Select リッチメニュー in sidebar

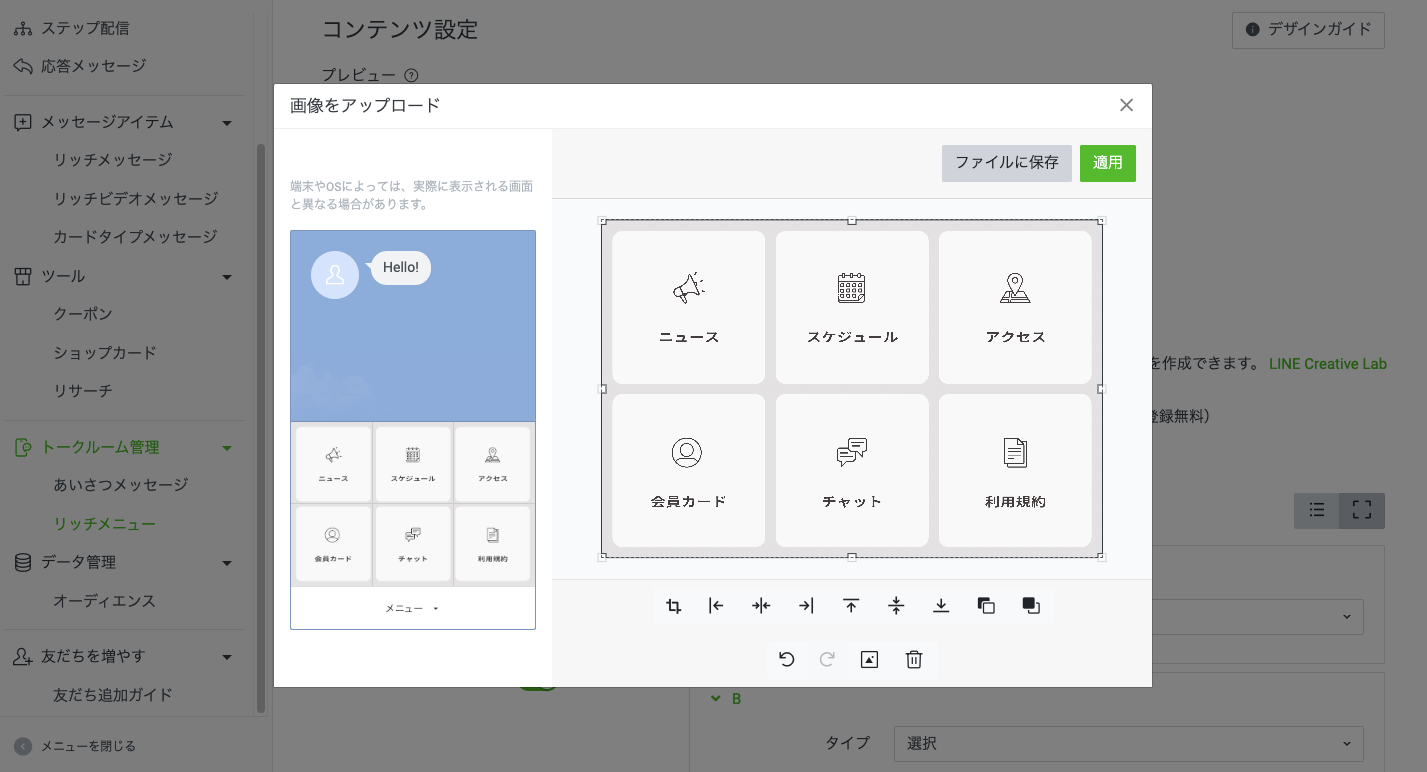coord(105,524)
